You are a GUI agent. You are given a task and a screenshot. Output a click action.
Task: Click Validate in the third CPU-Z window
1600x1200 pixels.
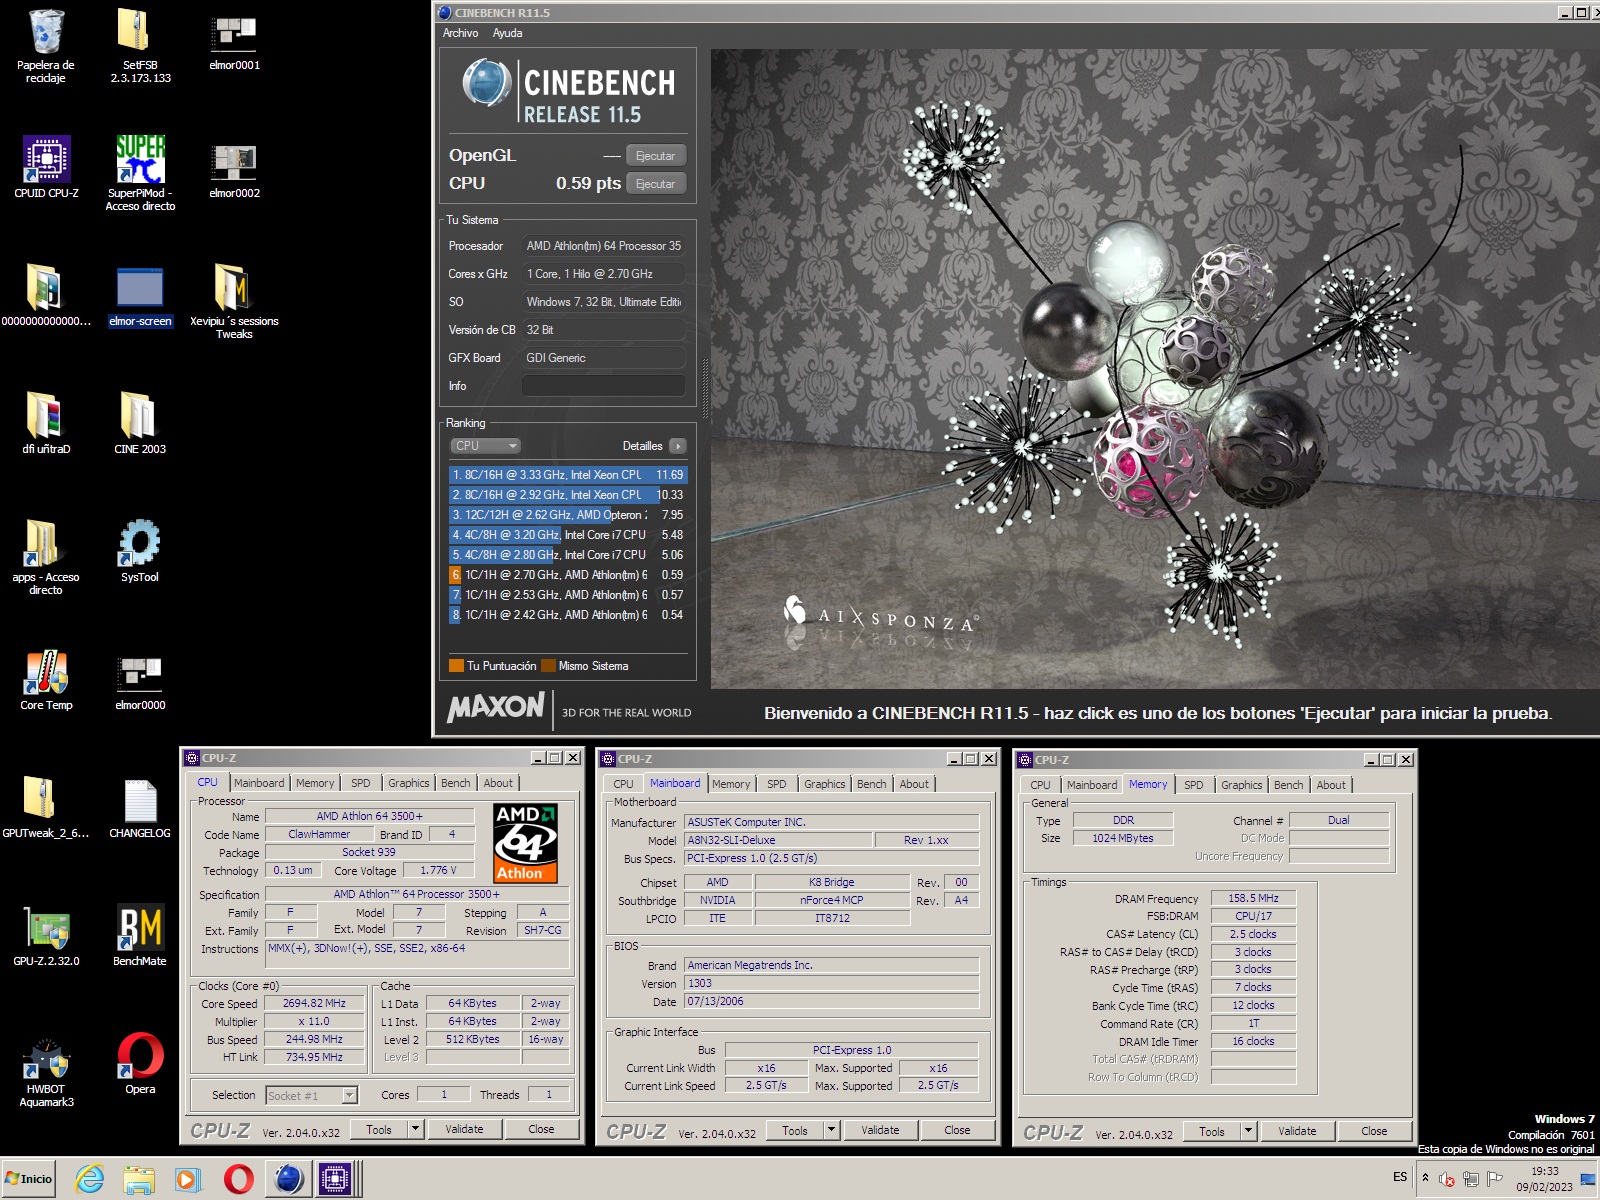1297,1131
